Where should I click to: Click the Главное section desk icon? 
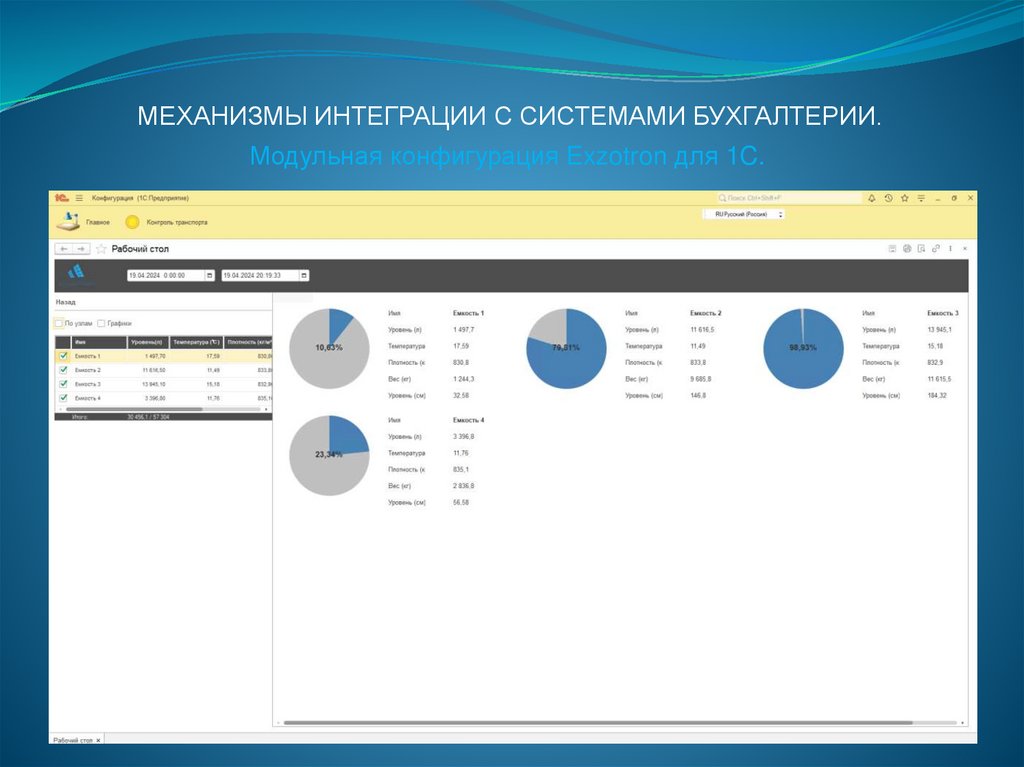[x=68, y=221]
